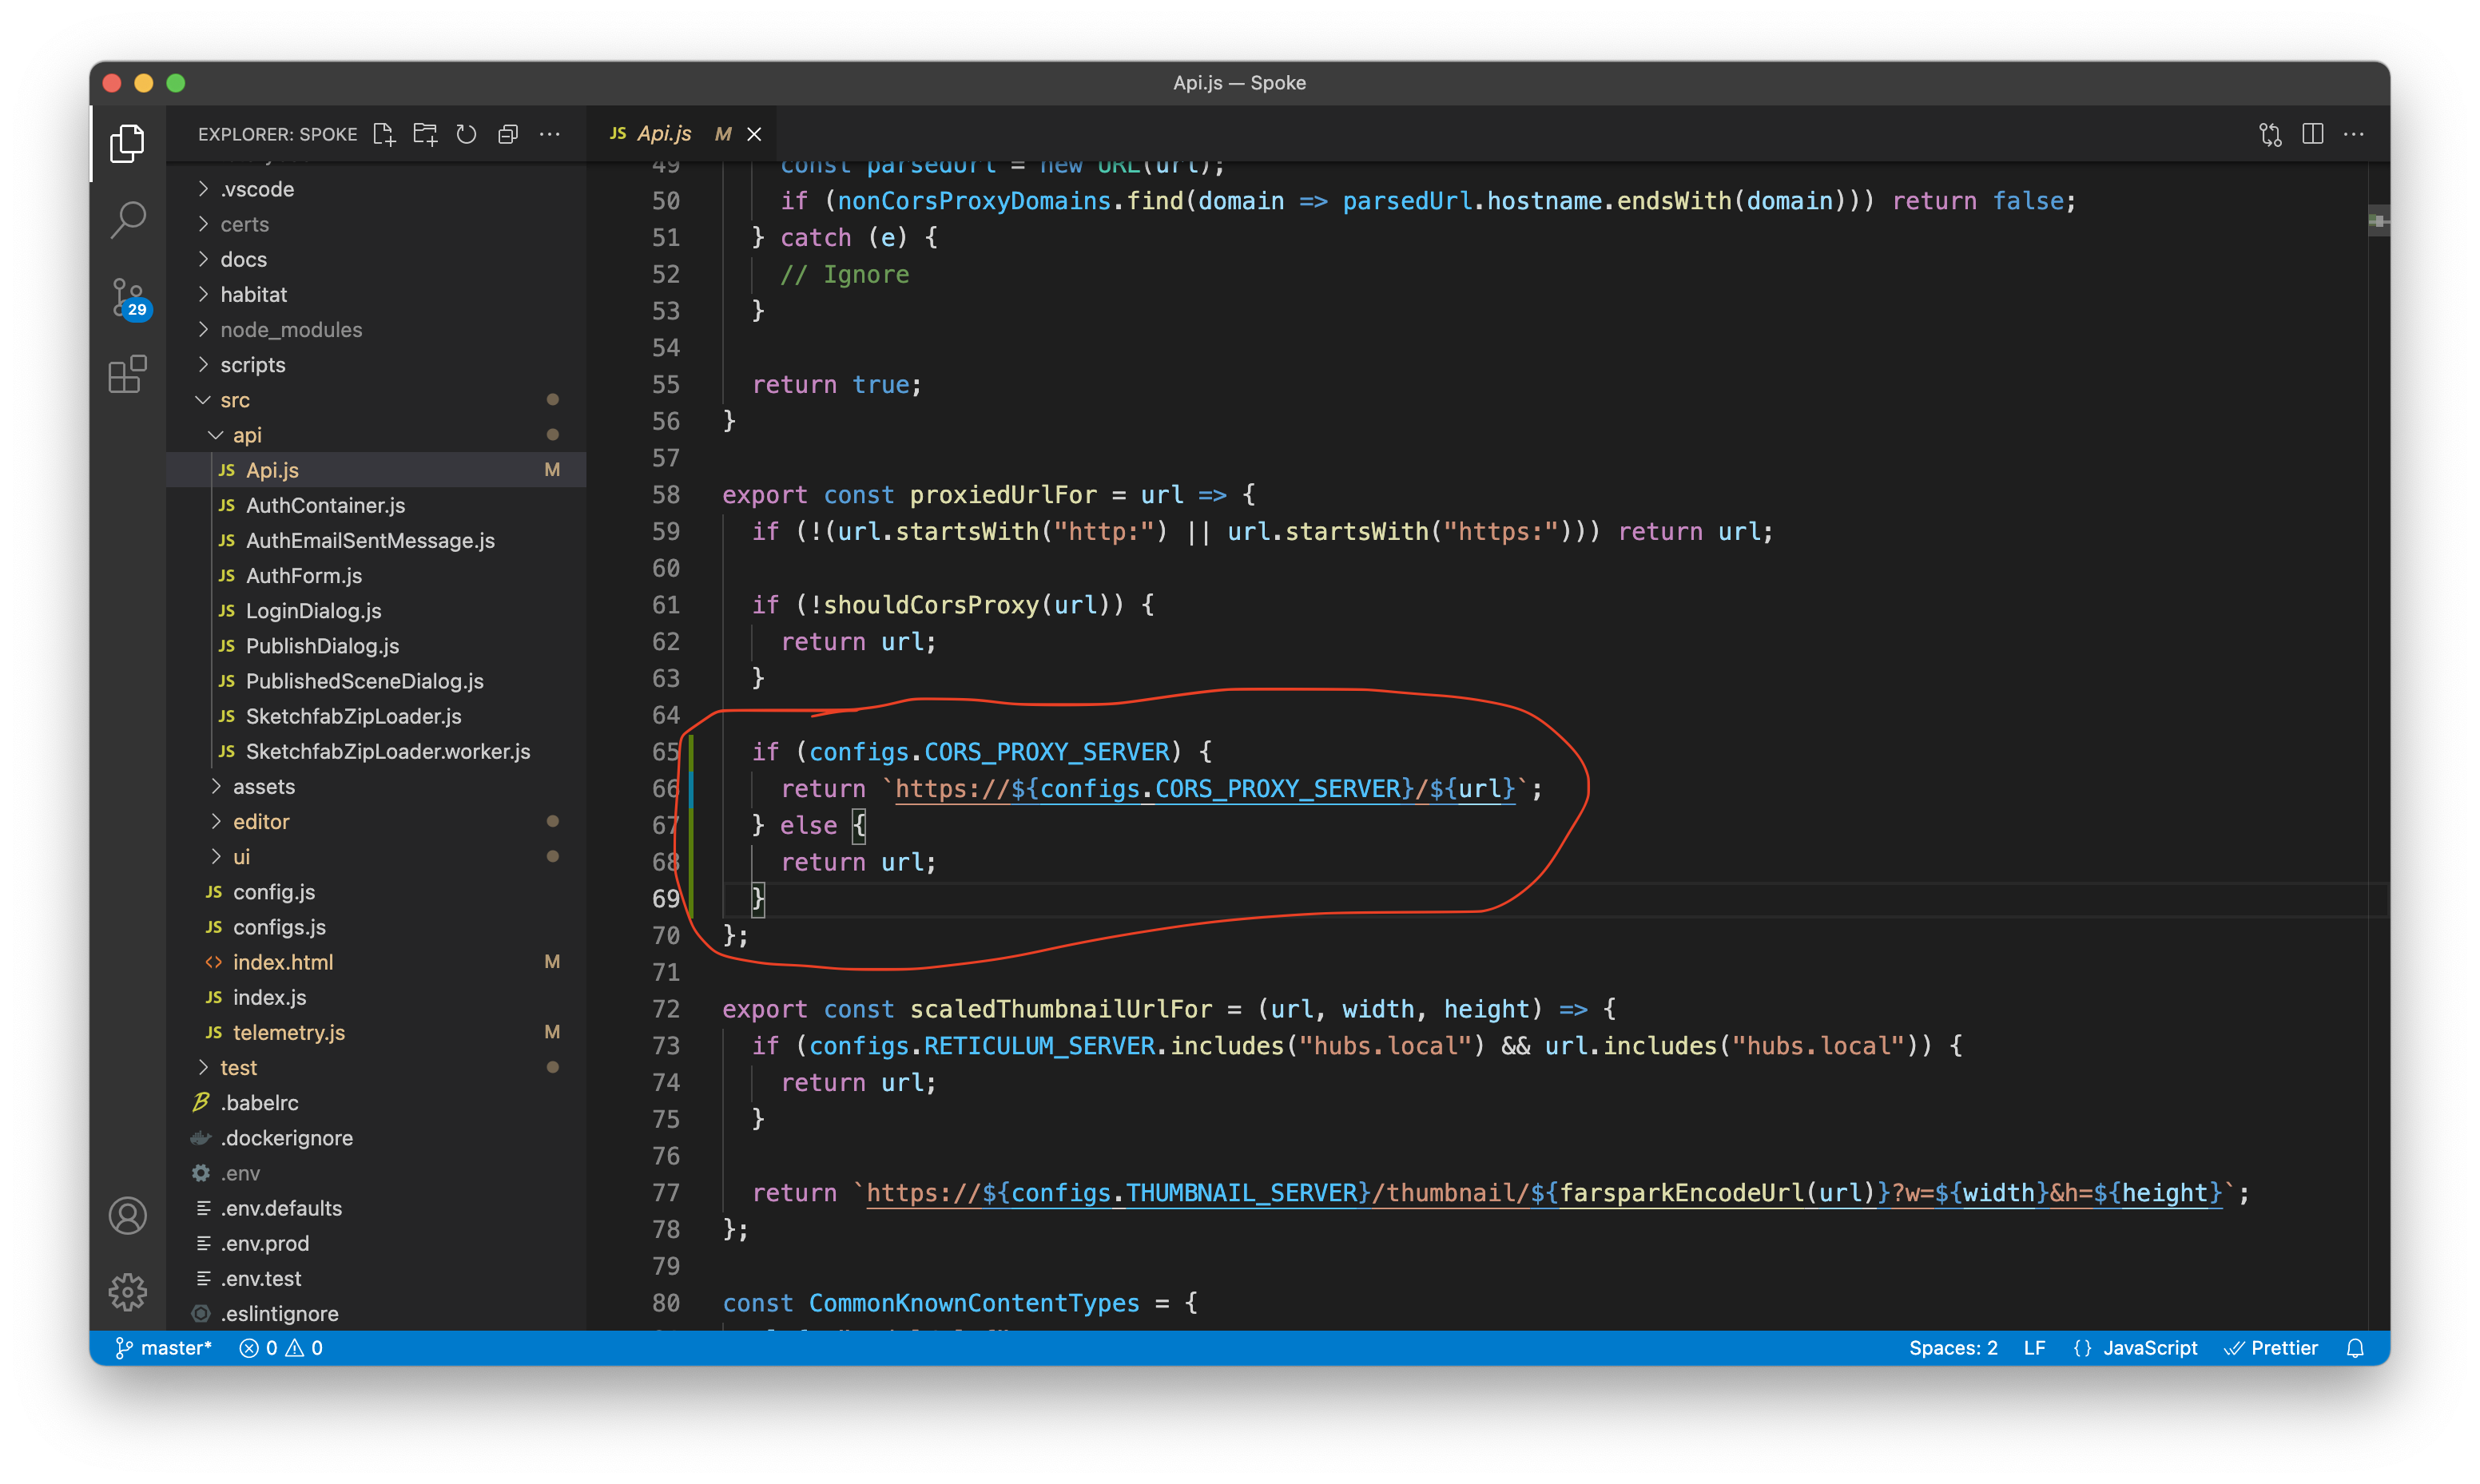The image size is (2480, 1484).
Task: Change end of line sequence LF
Action: [2034, 1348]
